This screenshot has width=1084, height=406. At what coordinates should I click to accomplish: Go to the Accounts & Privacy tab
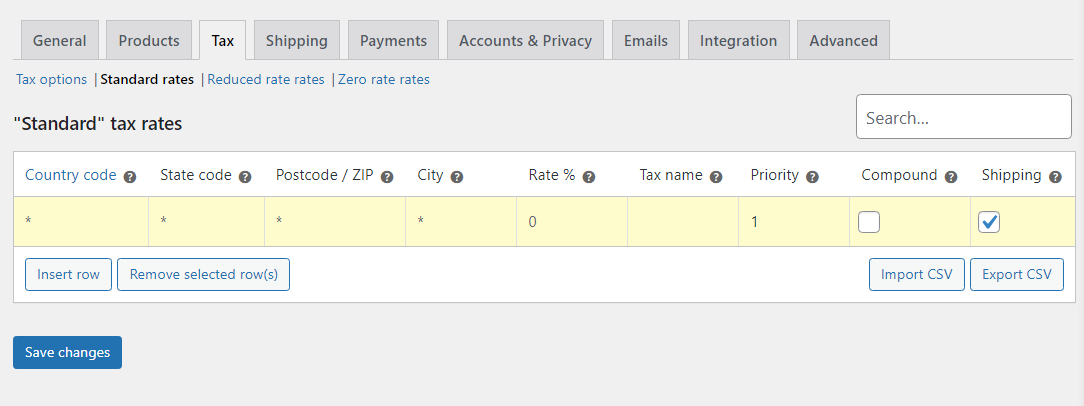click(x=525, y=41)
